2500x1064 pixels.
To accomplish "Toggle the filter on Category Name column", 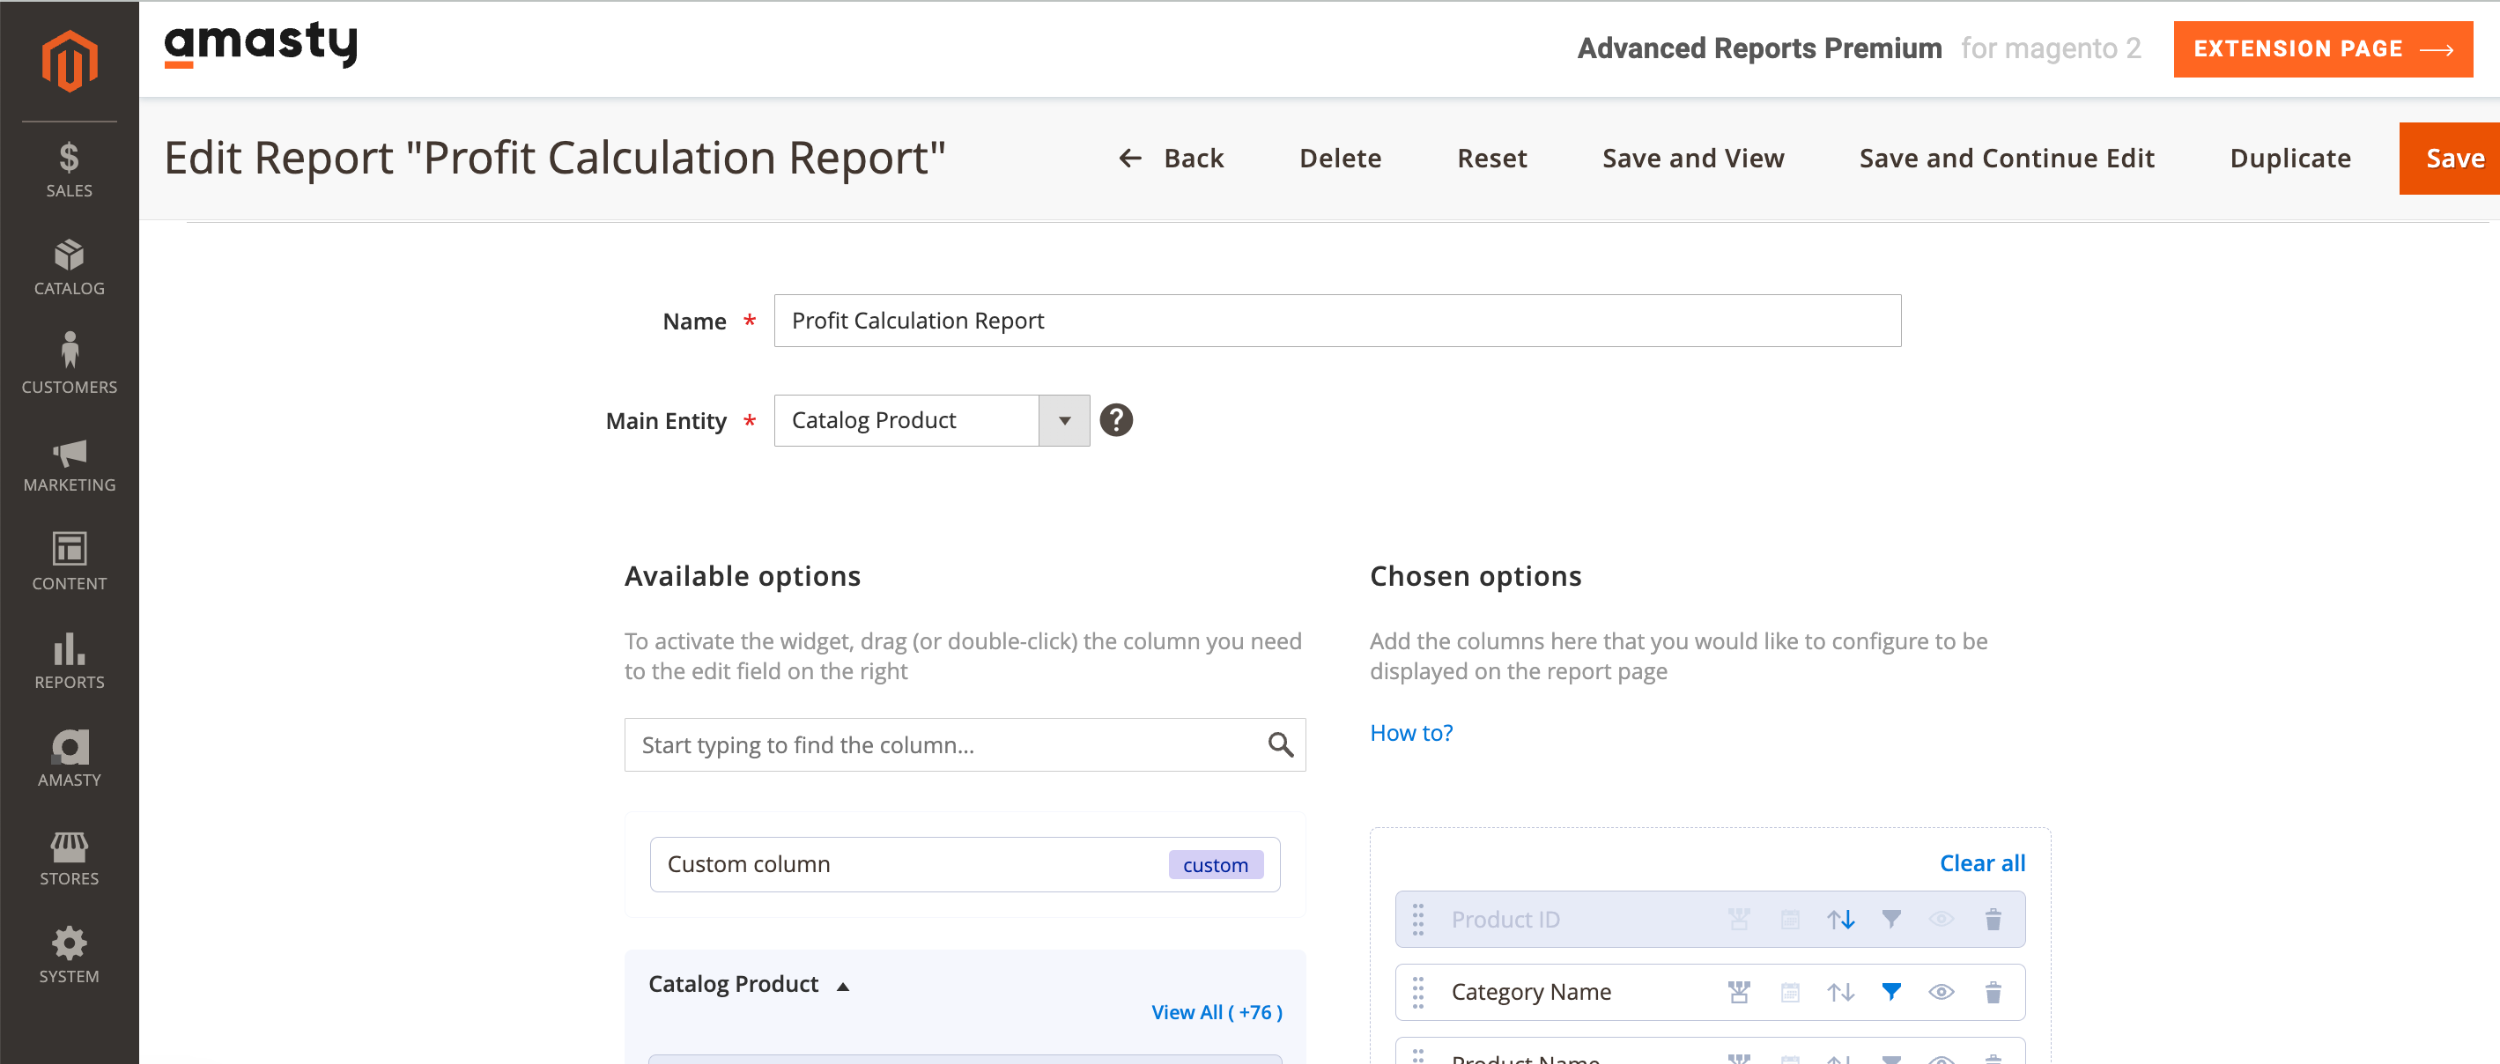I will [x=1890, y=991].
